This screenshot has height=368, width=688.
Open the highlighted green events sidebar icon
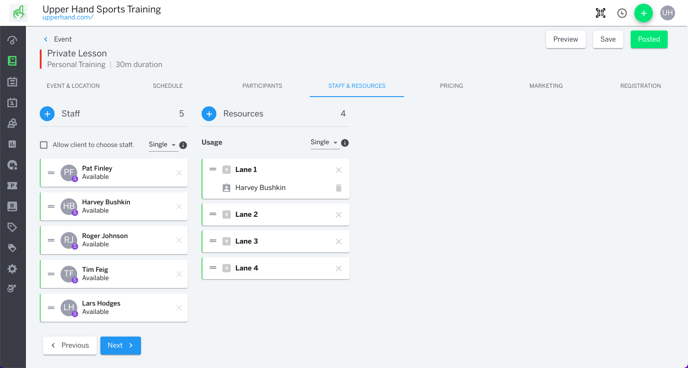click(12, 61)
